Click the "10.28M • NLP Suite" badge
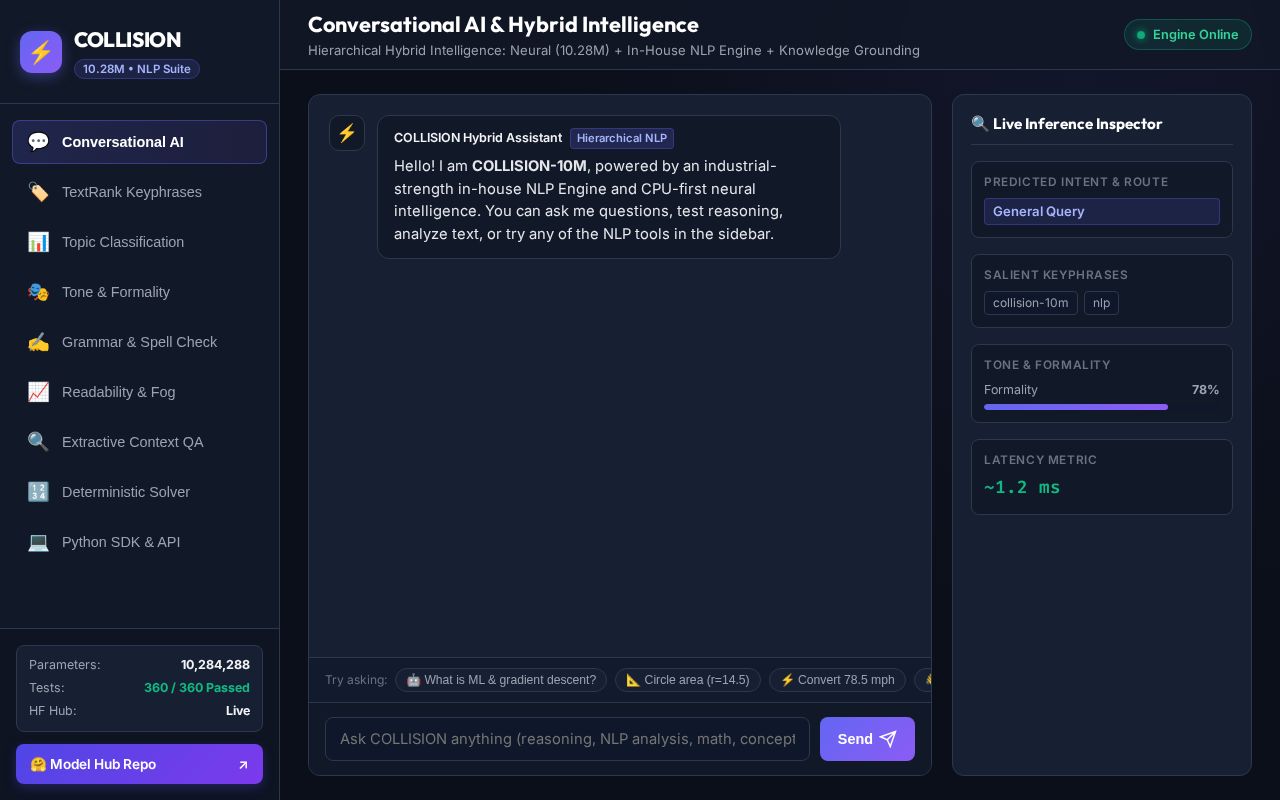The width and height of the screenshot is (1280, 800). tap(137, 69)
